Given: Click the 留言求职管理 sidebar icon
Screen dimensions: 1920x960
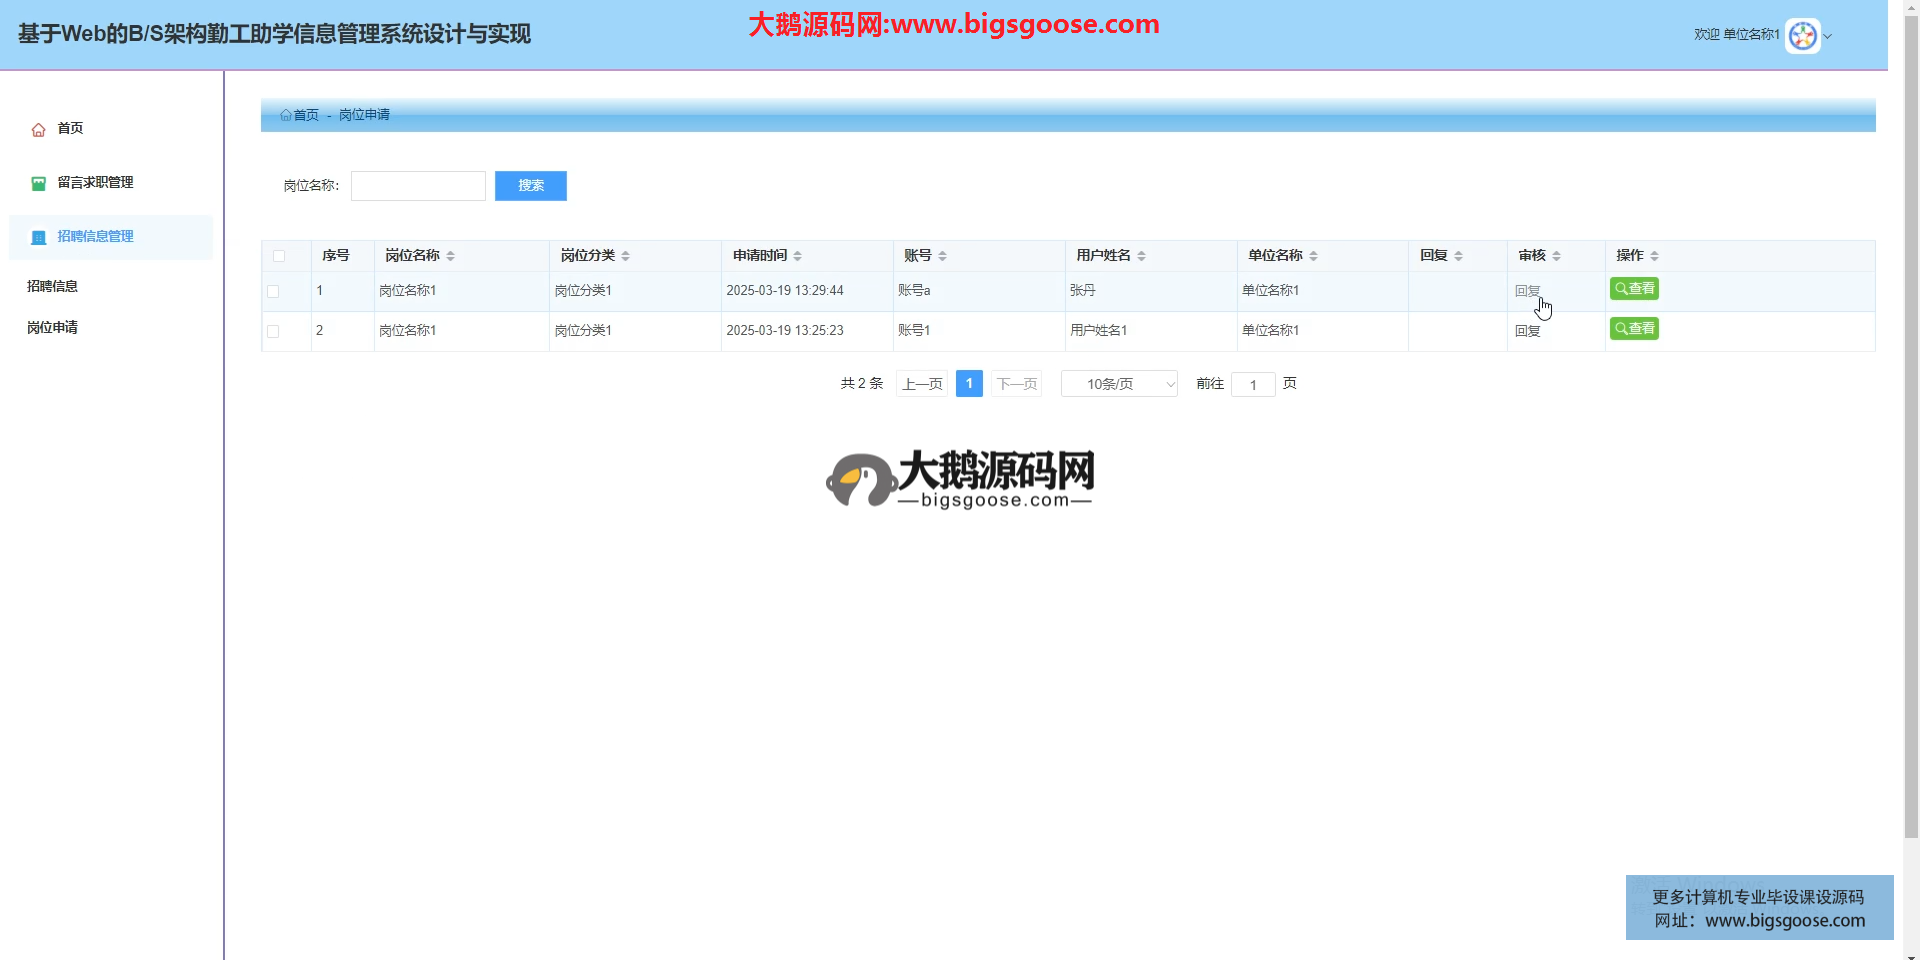Looking at the screenshot, I should coord(39,184).
